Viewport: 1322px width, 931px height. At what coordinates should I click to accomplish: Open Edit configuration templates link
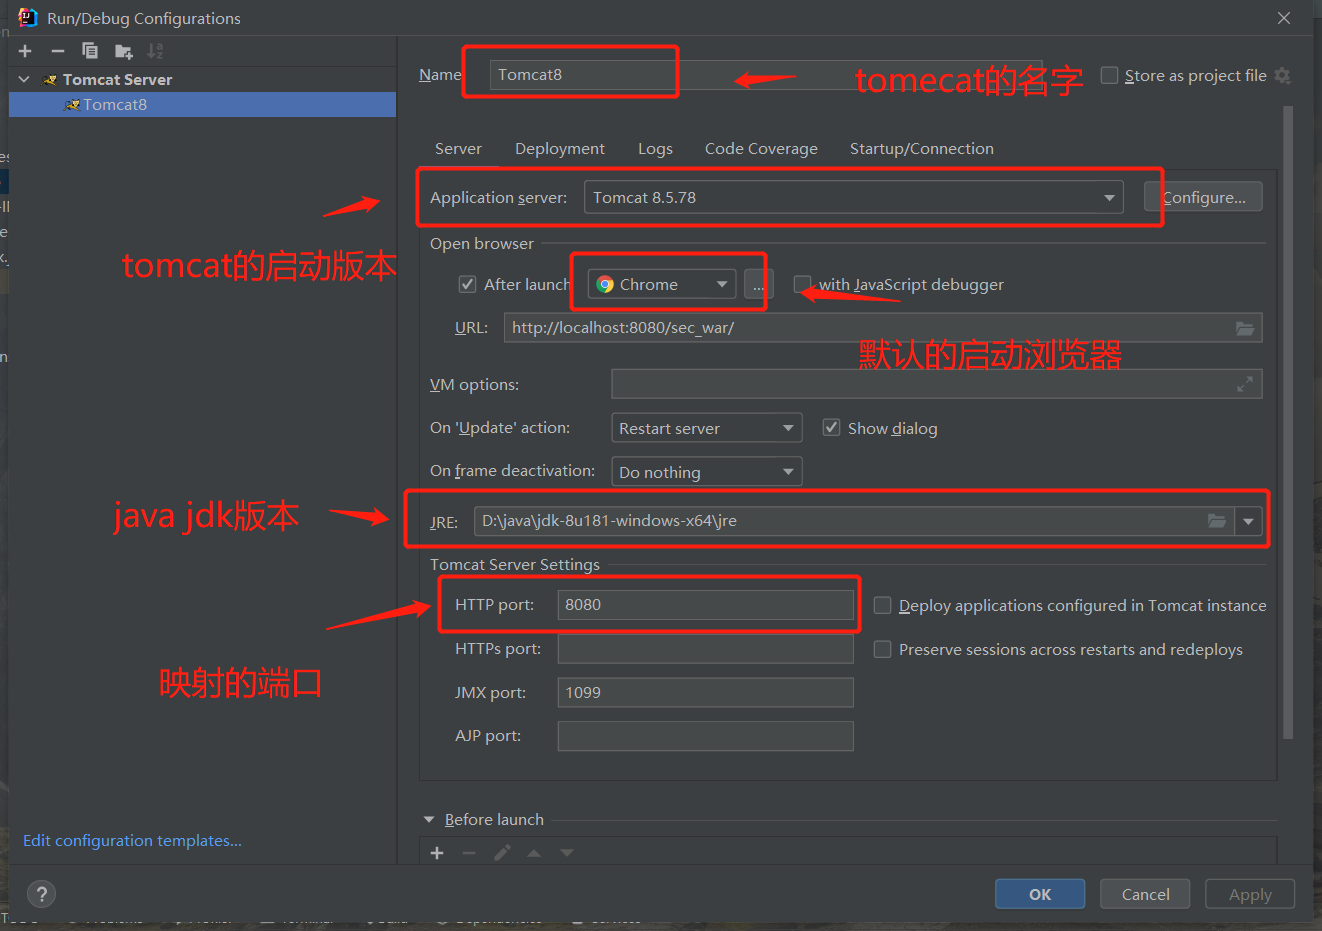click(132, 840)
